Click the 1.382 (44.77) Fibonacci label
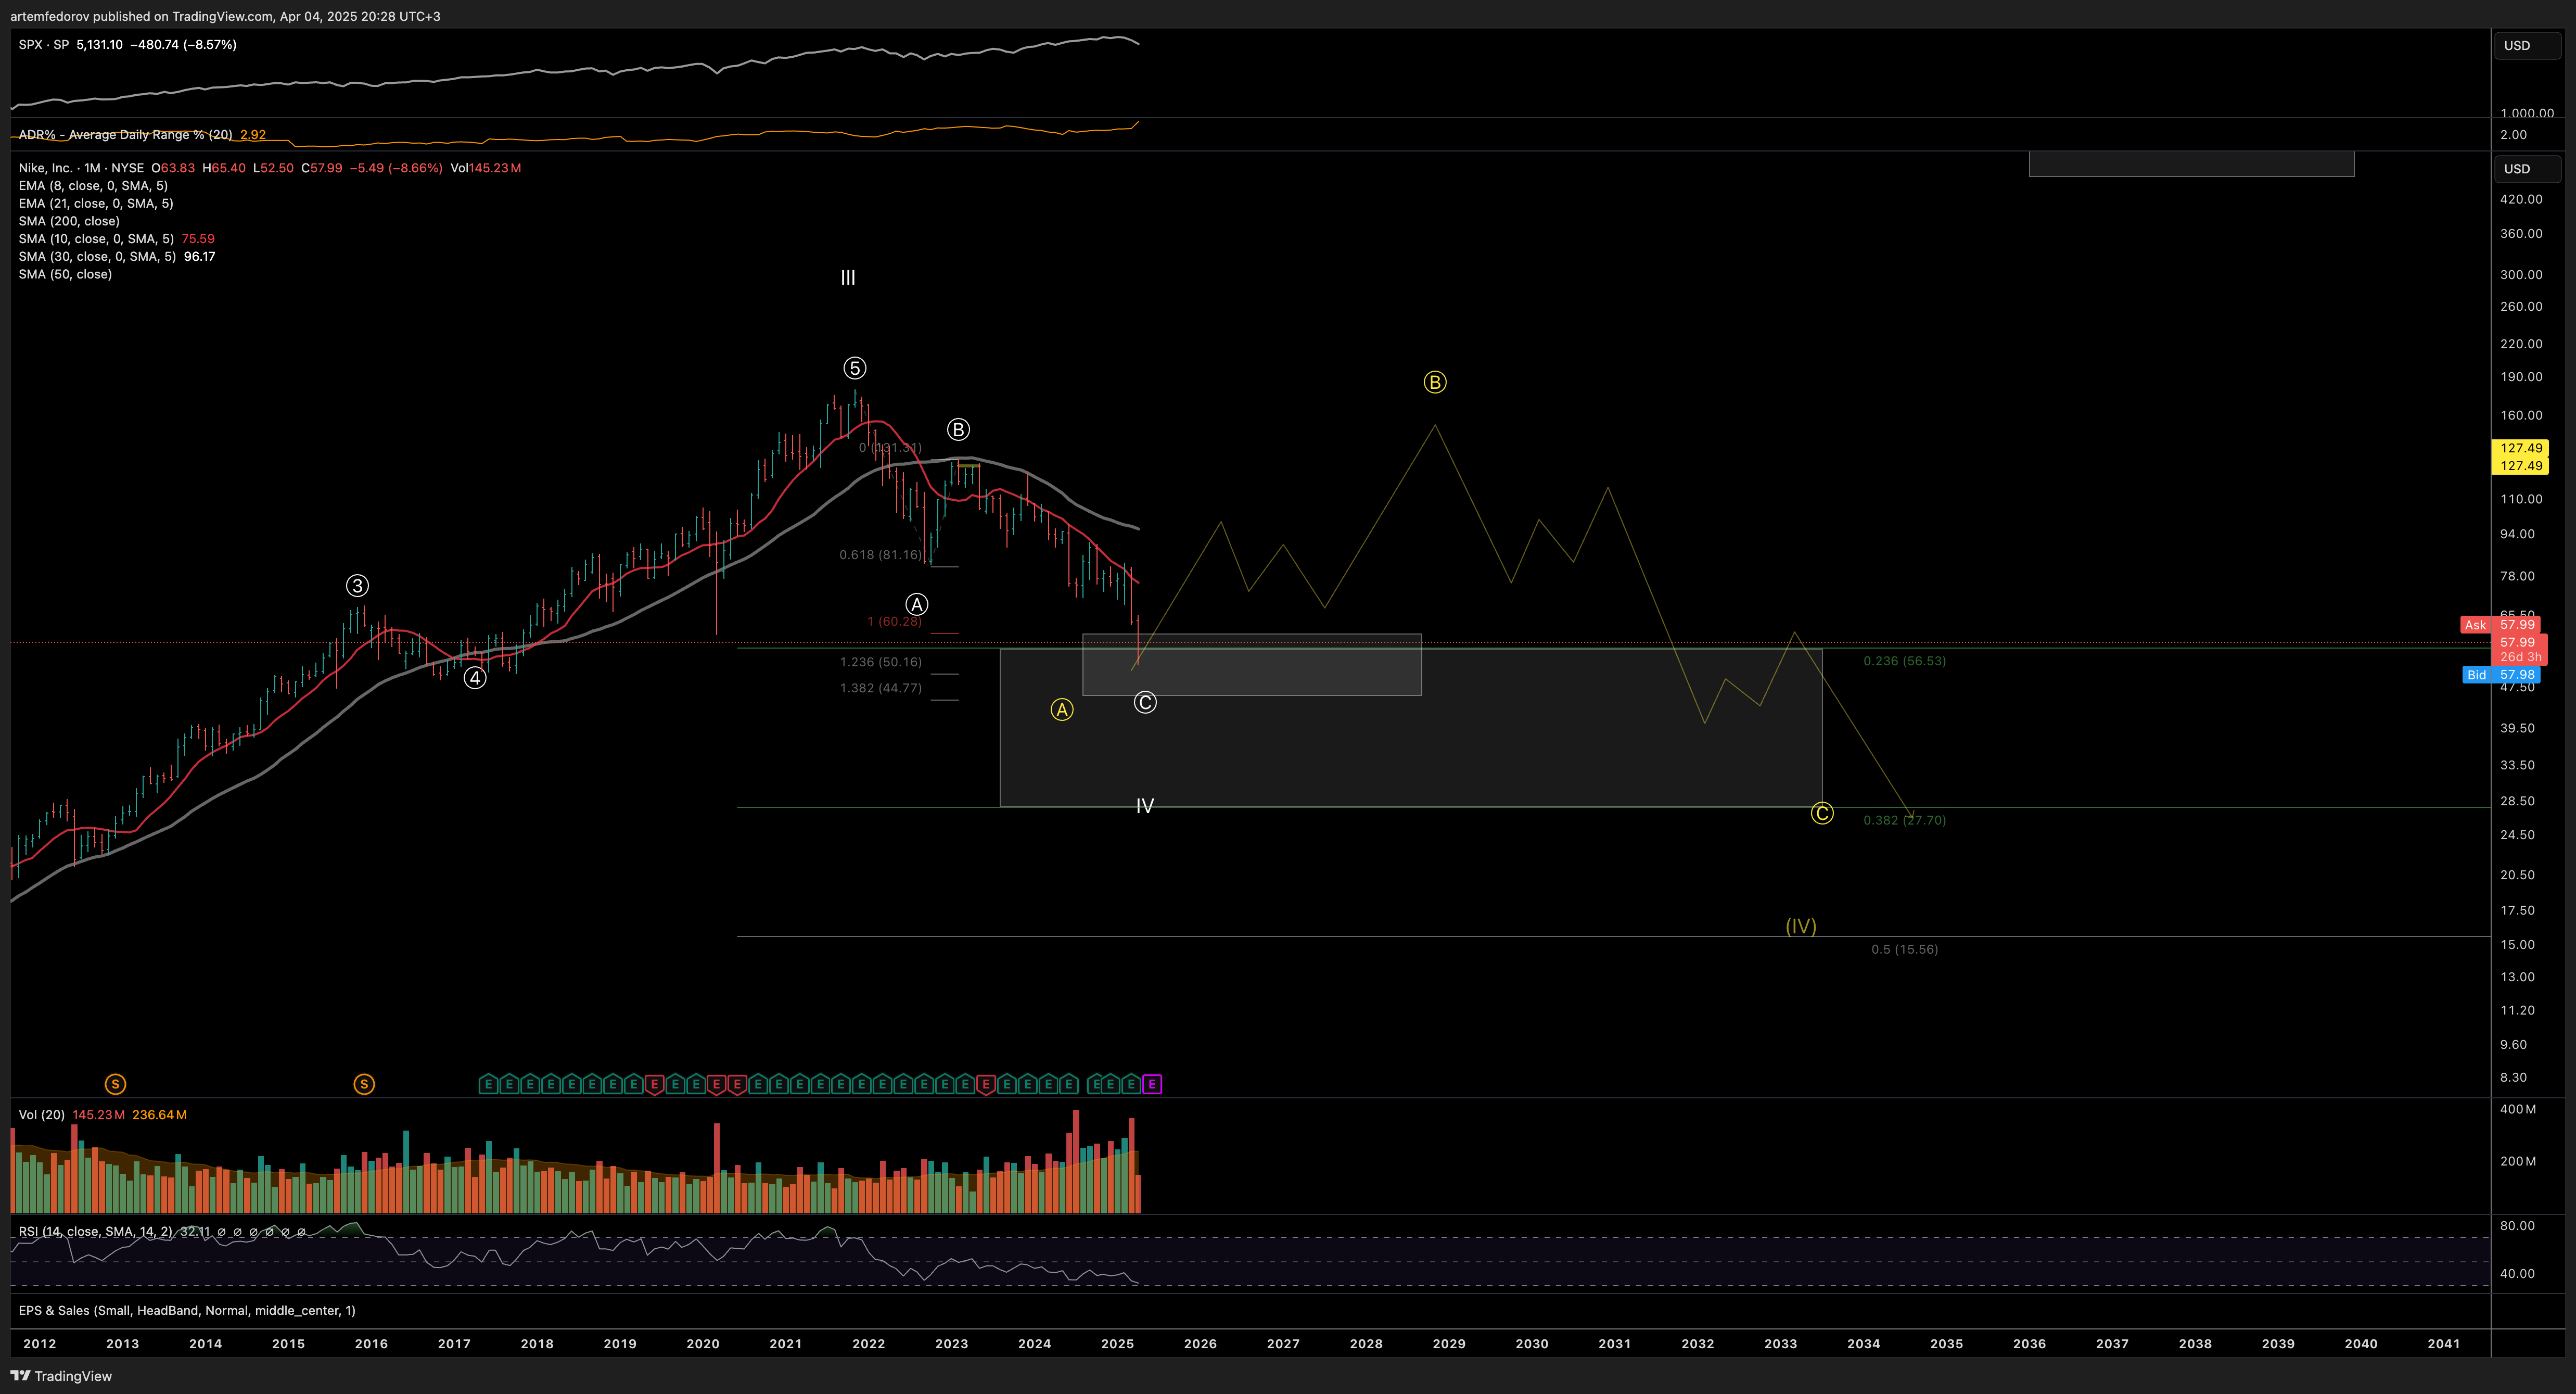 click(x=881, y=688)
